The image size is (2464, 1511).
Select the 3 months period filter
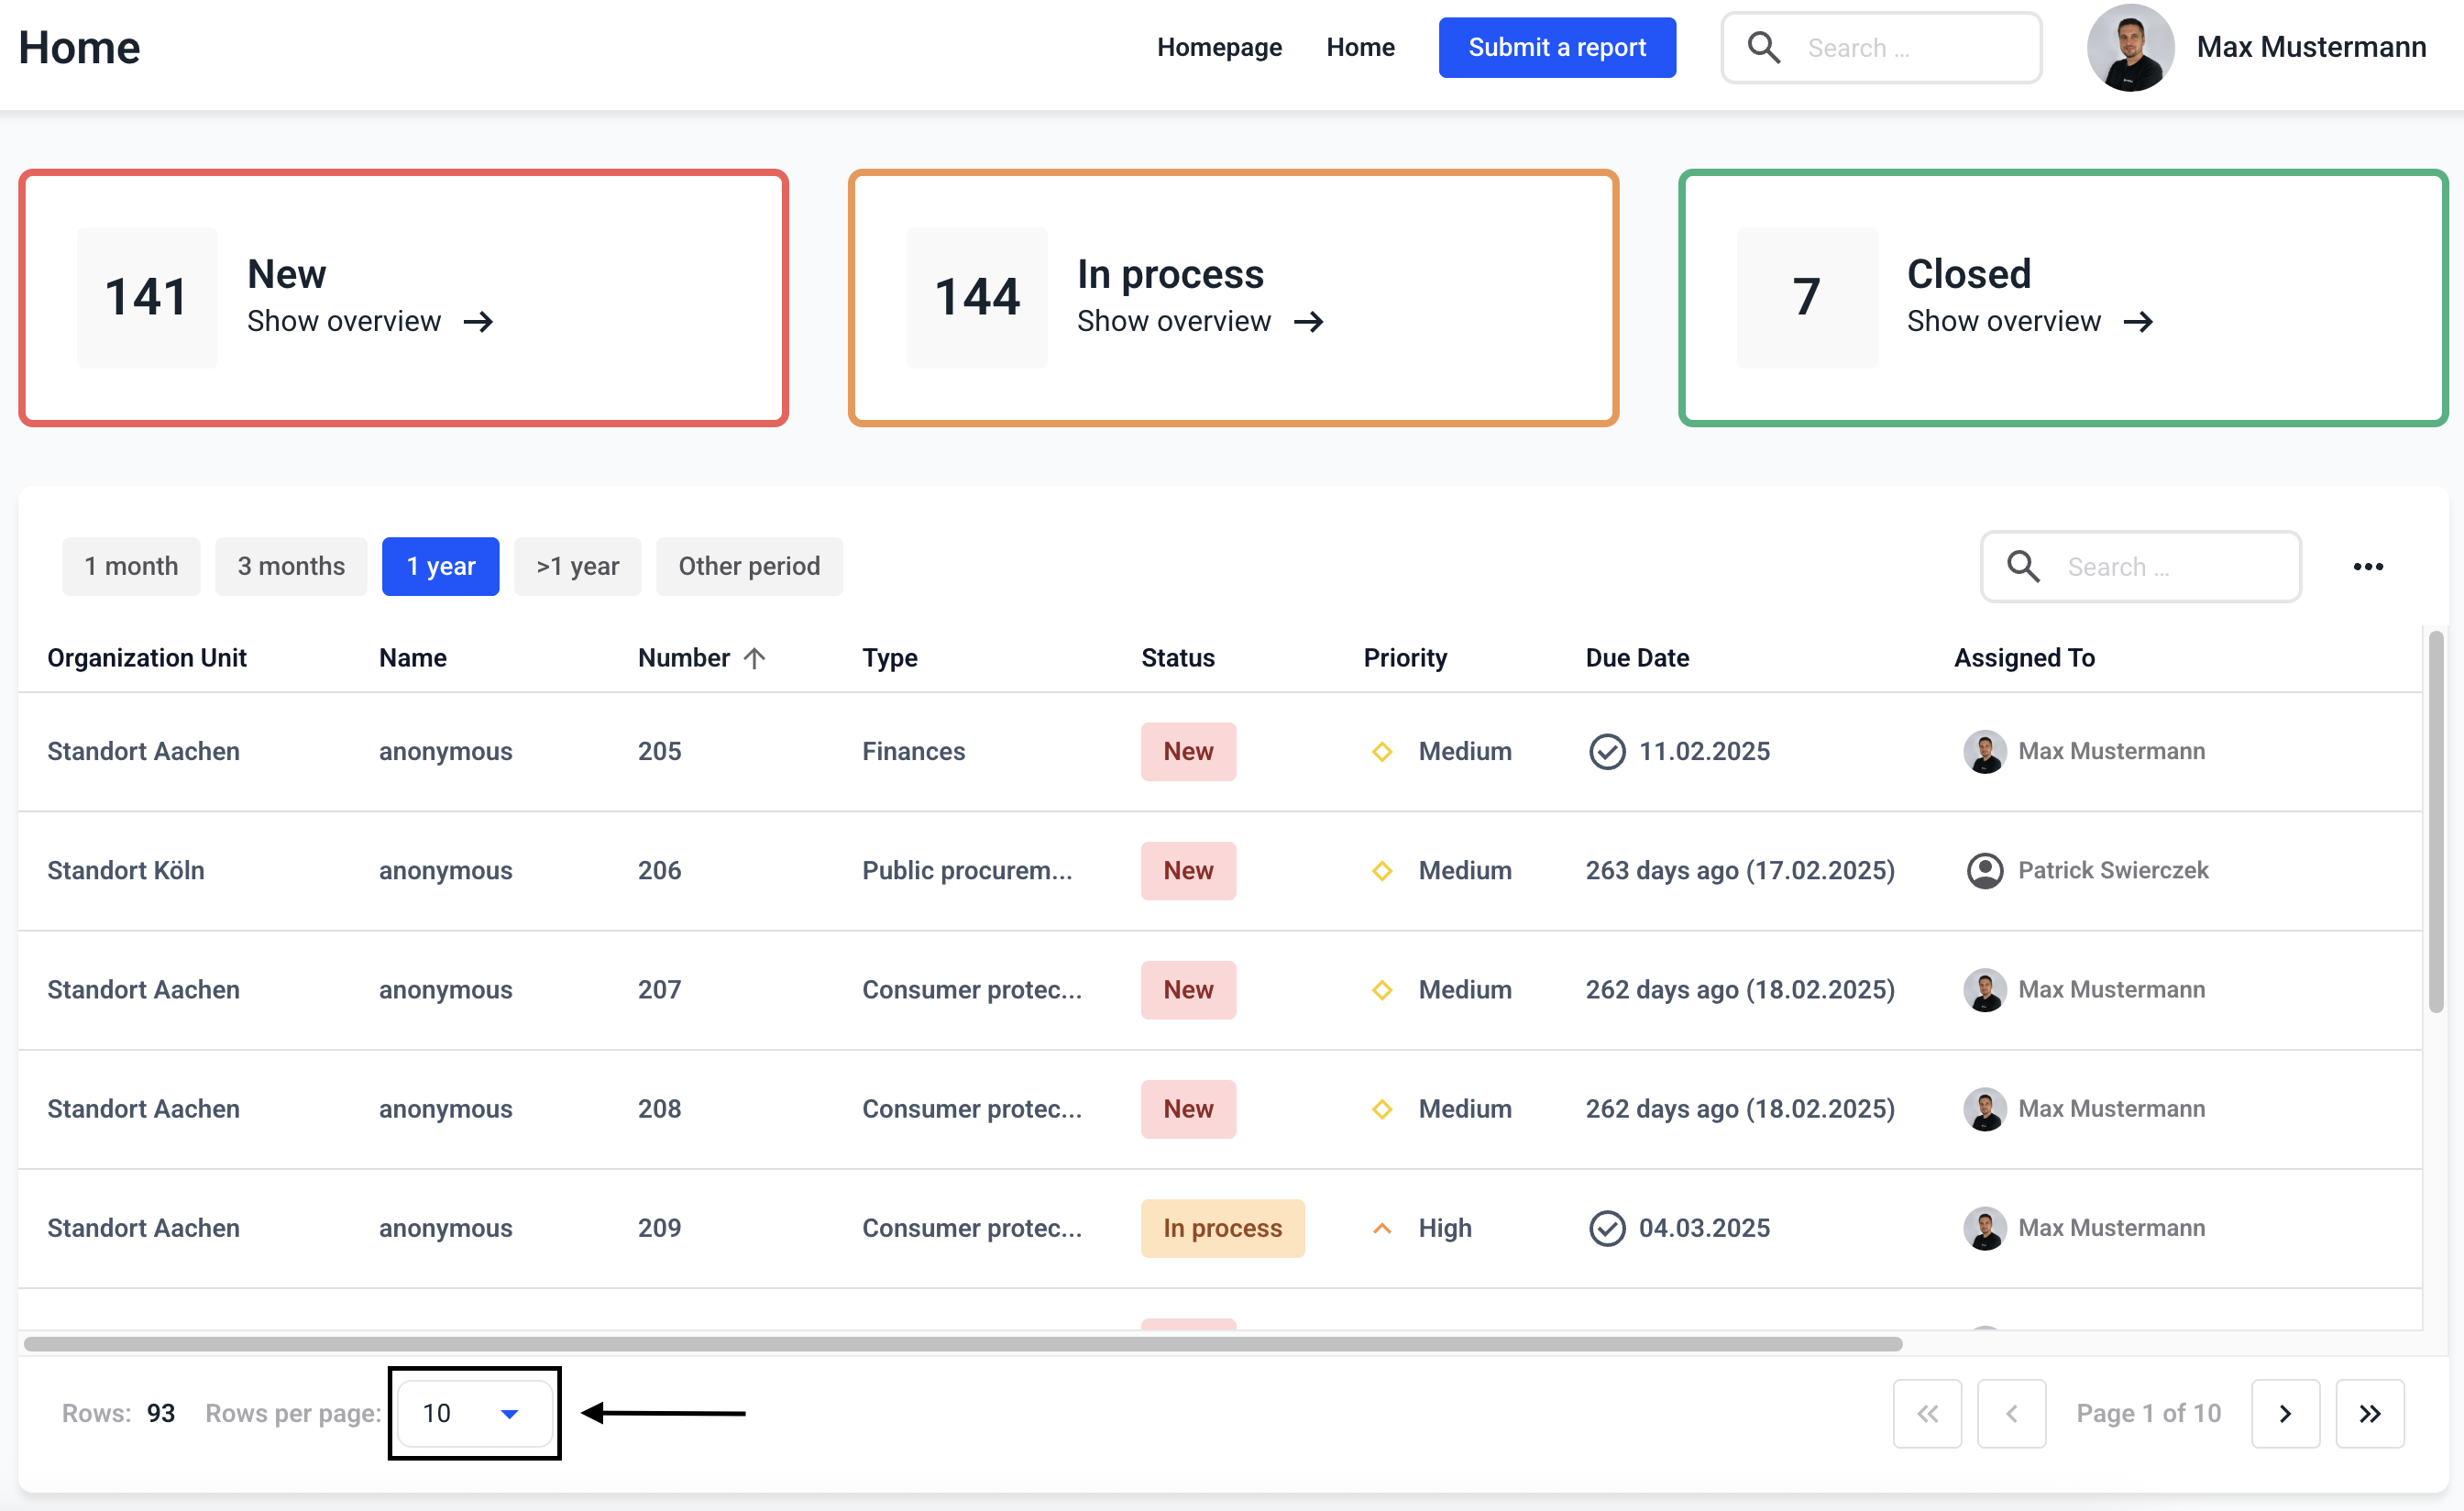(291, 566)
